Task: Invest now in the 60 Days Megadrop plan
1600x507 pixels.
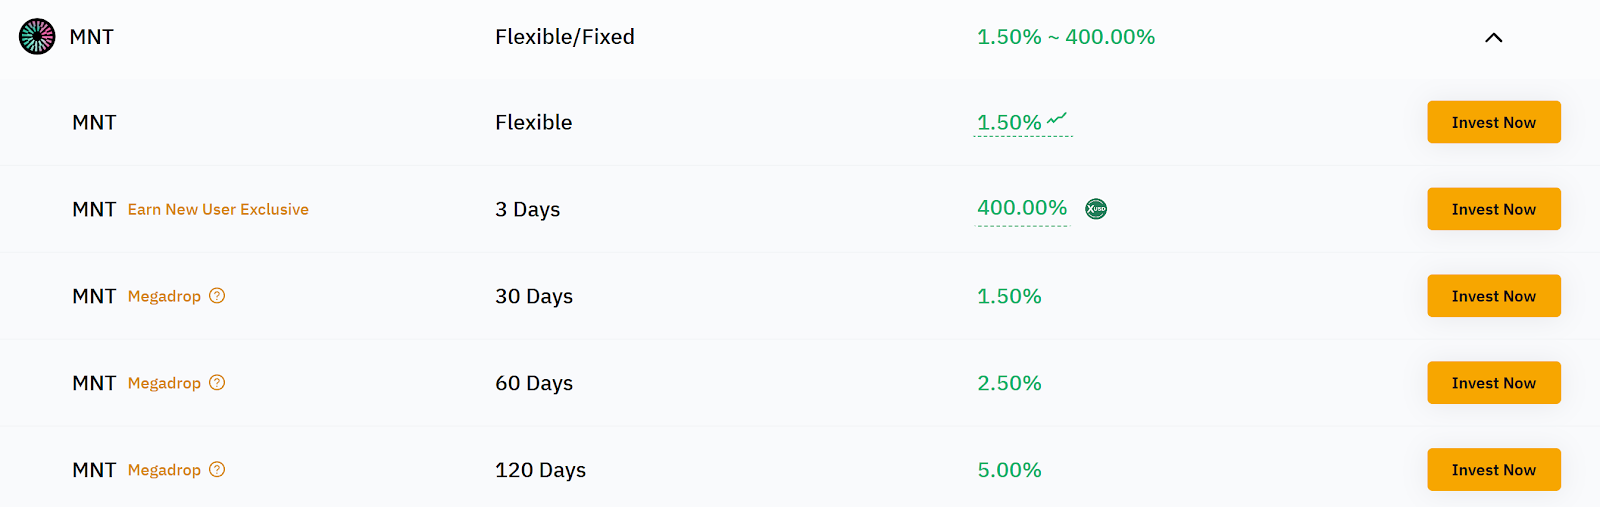Action: [x=1493, y=383]
